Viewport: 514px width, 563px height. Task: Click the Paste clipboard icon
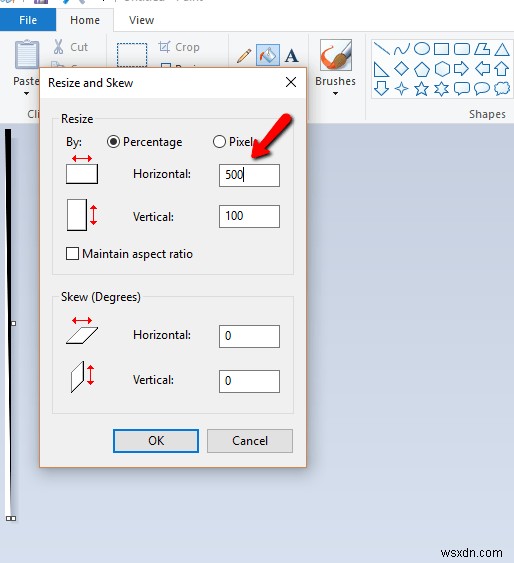click(27, 55)
